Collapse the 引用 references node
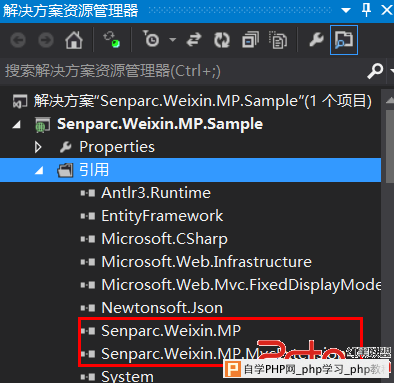The height and width of the screenshot is (383, 394). click(39, 171)
